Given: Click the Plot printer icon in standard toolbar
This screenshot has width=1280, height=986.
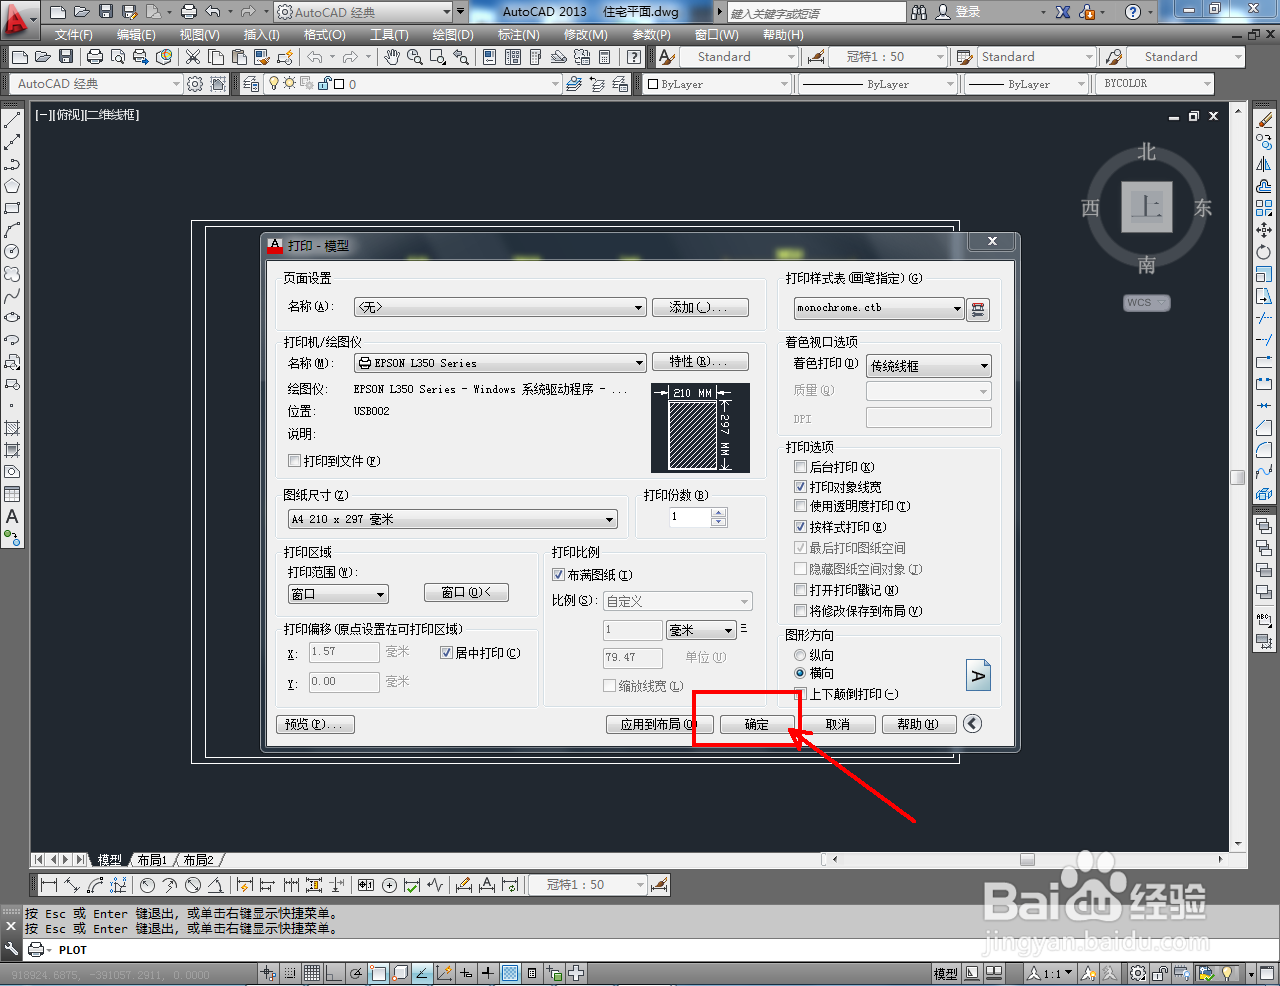Looking at the screenshot, I should point(94,57).
